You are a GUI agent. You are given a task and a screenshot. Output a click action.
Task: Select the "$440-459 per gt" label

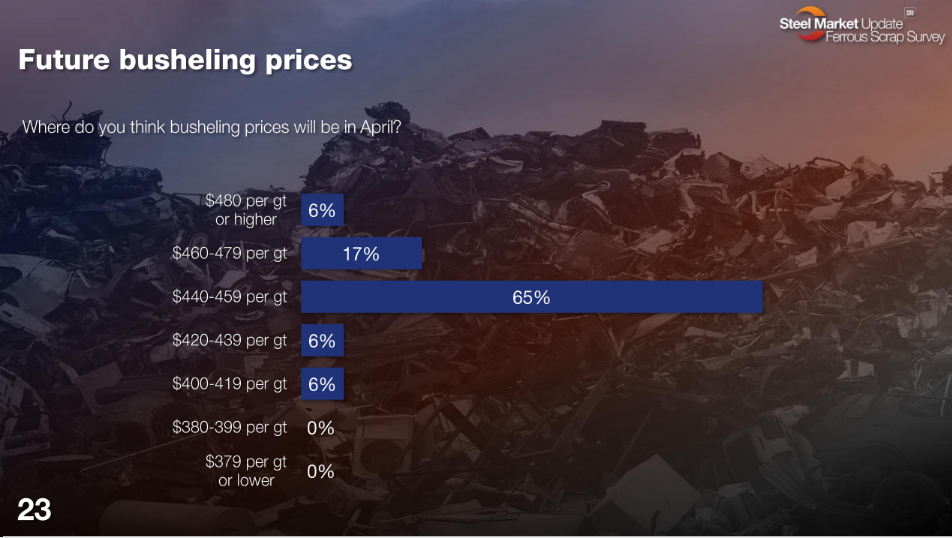230,297
